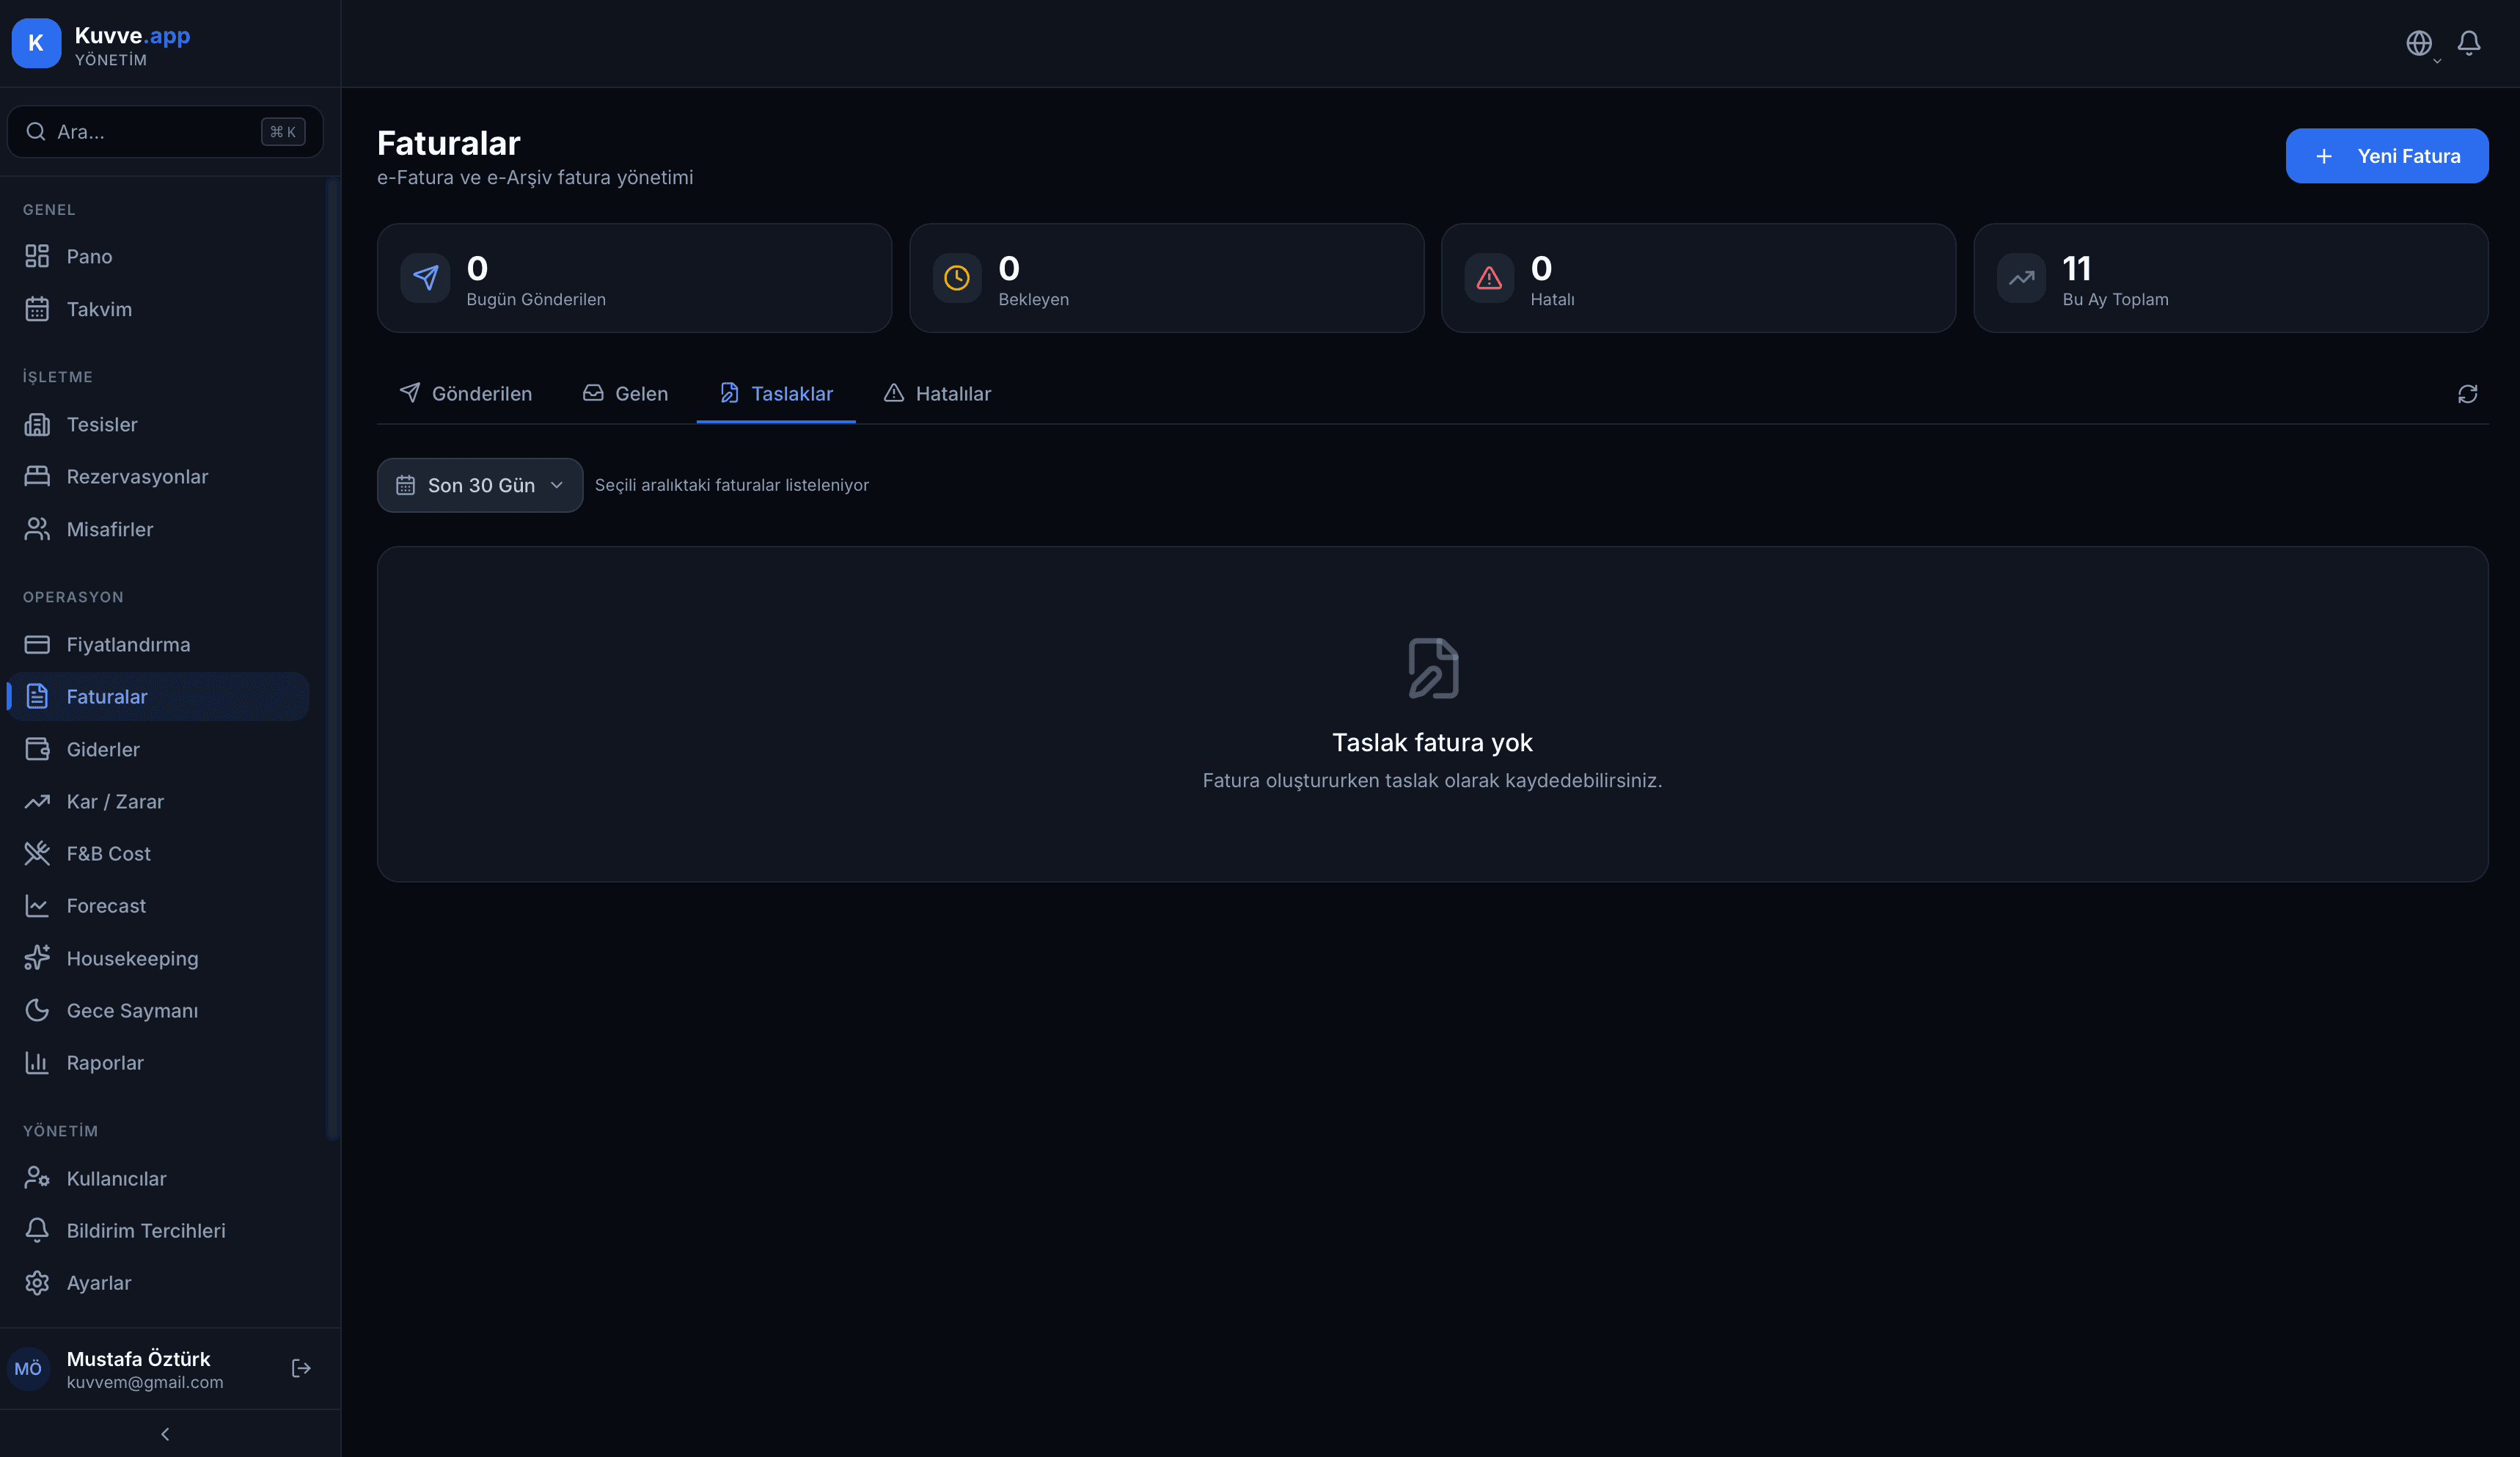Click the draft document icon in the empty state

coord(1433,668)
